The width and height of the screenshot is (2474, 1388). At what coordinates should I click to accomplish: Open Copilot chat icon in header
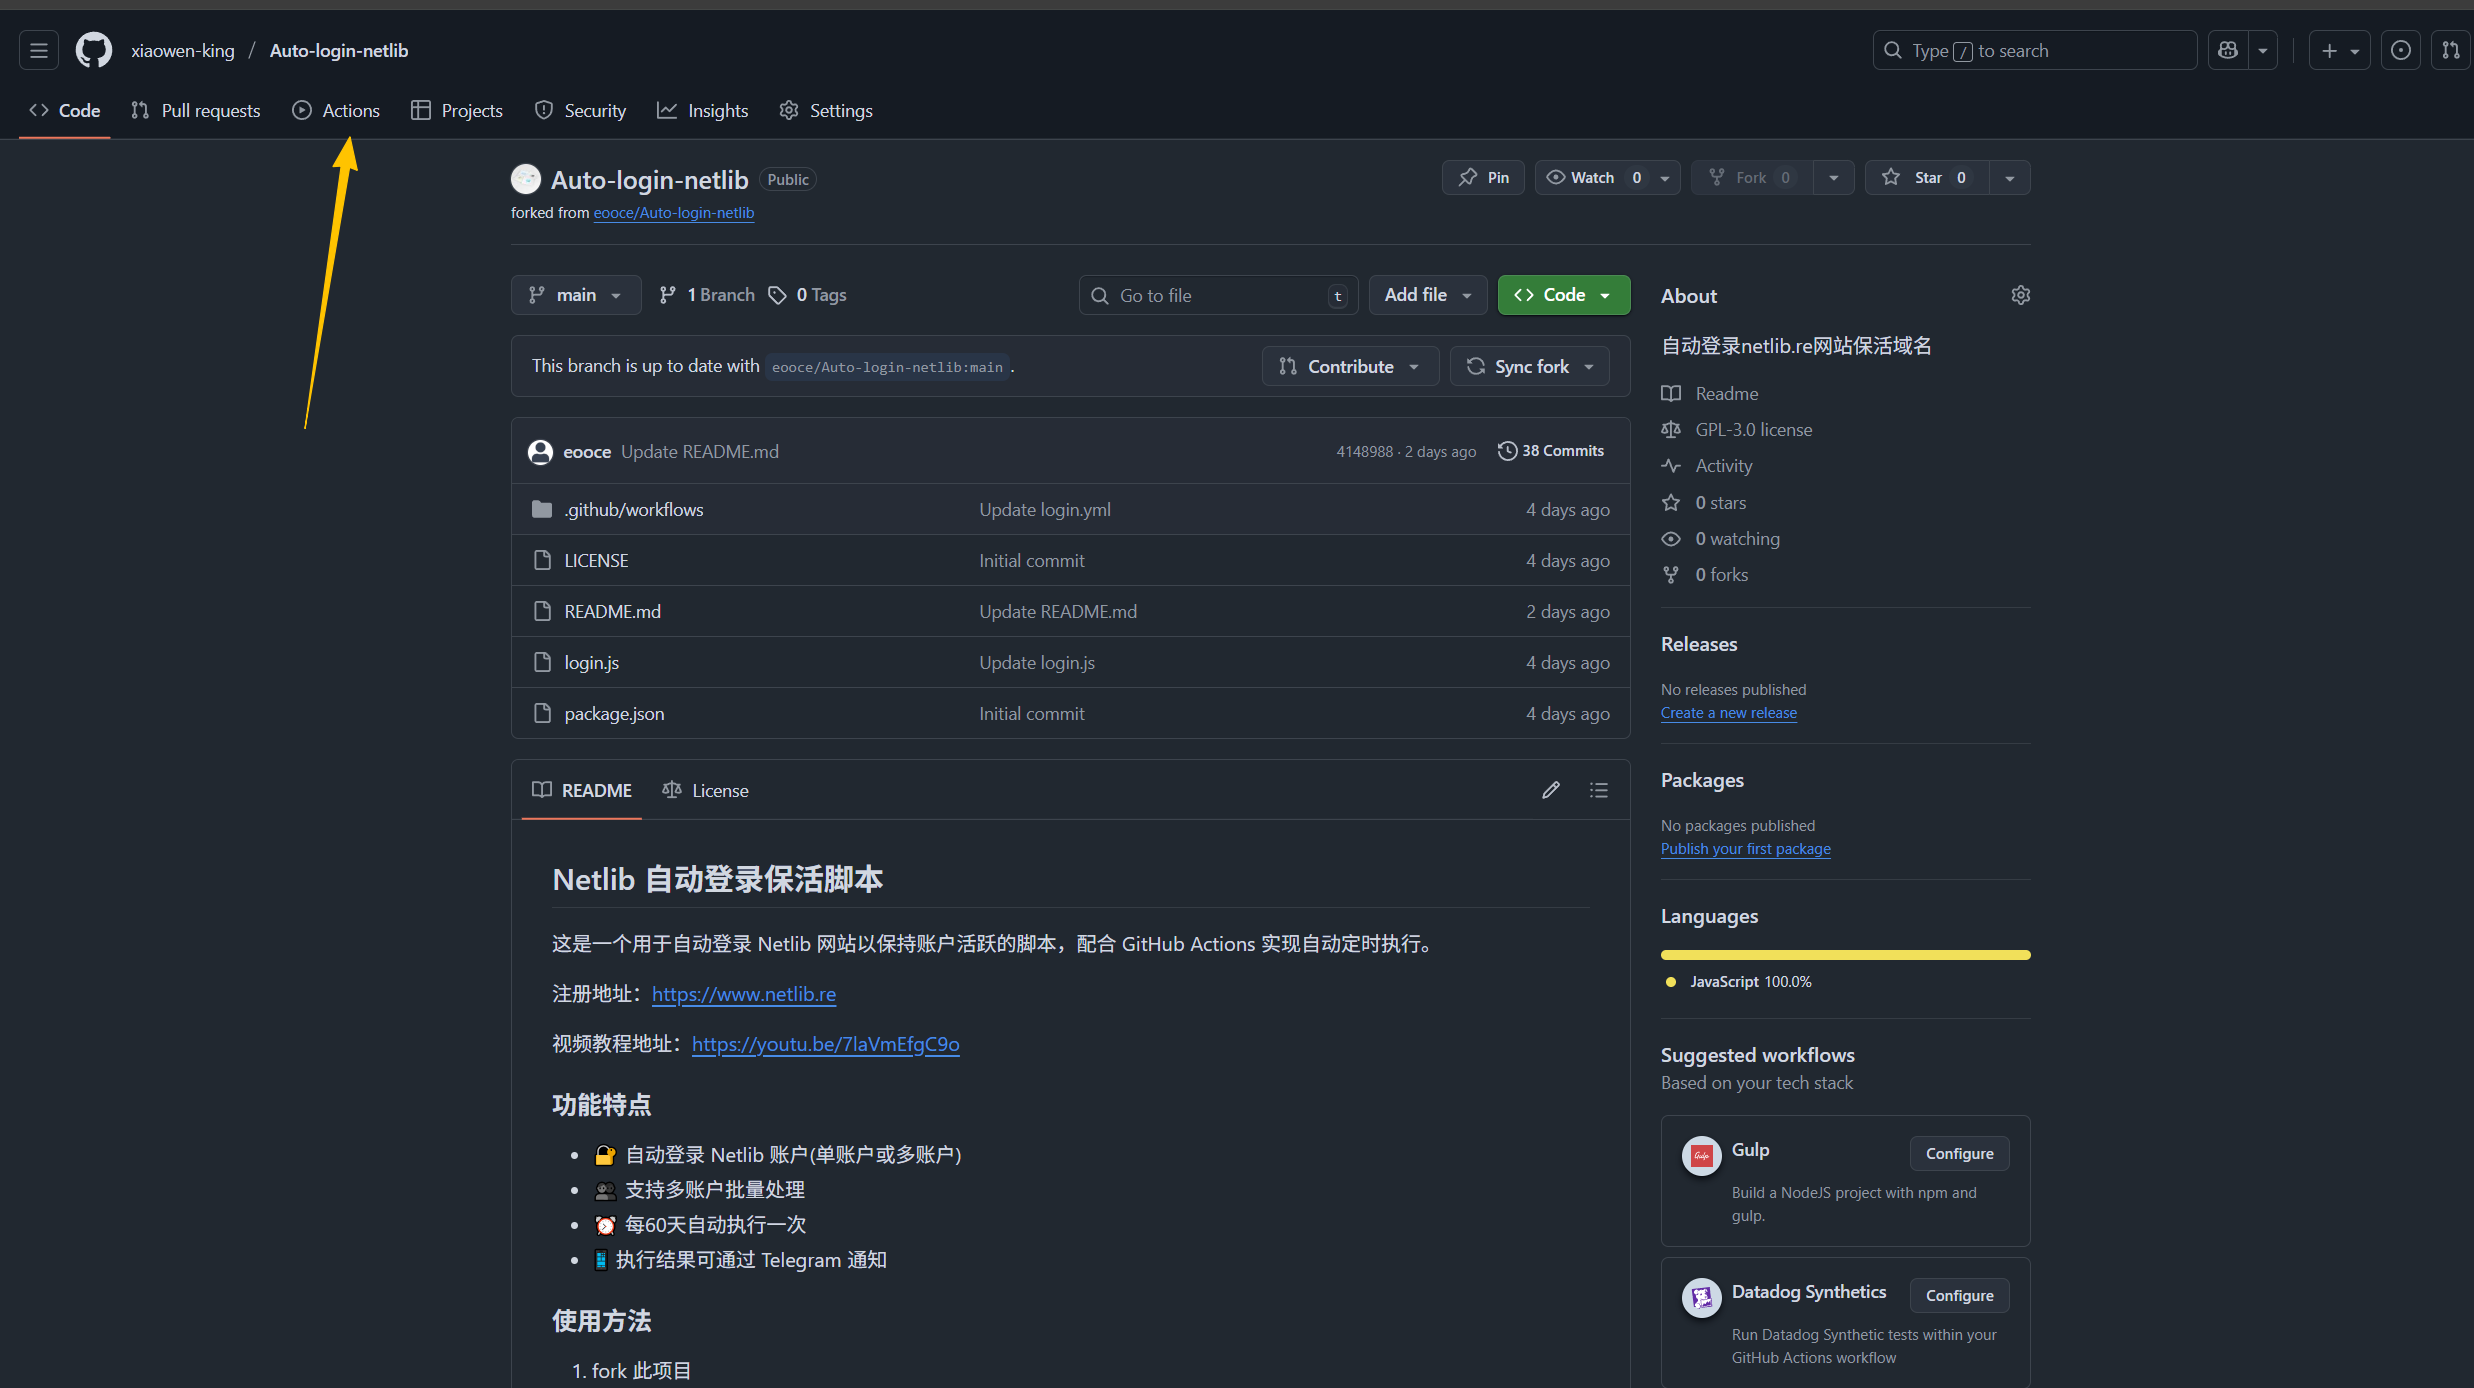[2228, 50]
